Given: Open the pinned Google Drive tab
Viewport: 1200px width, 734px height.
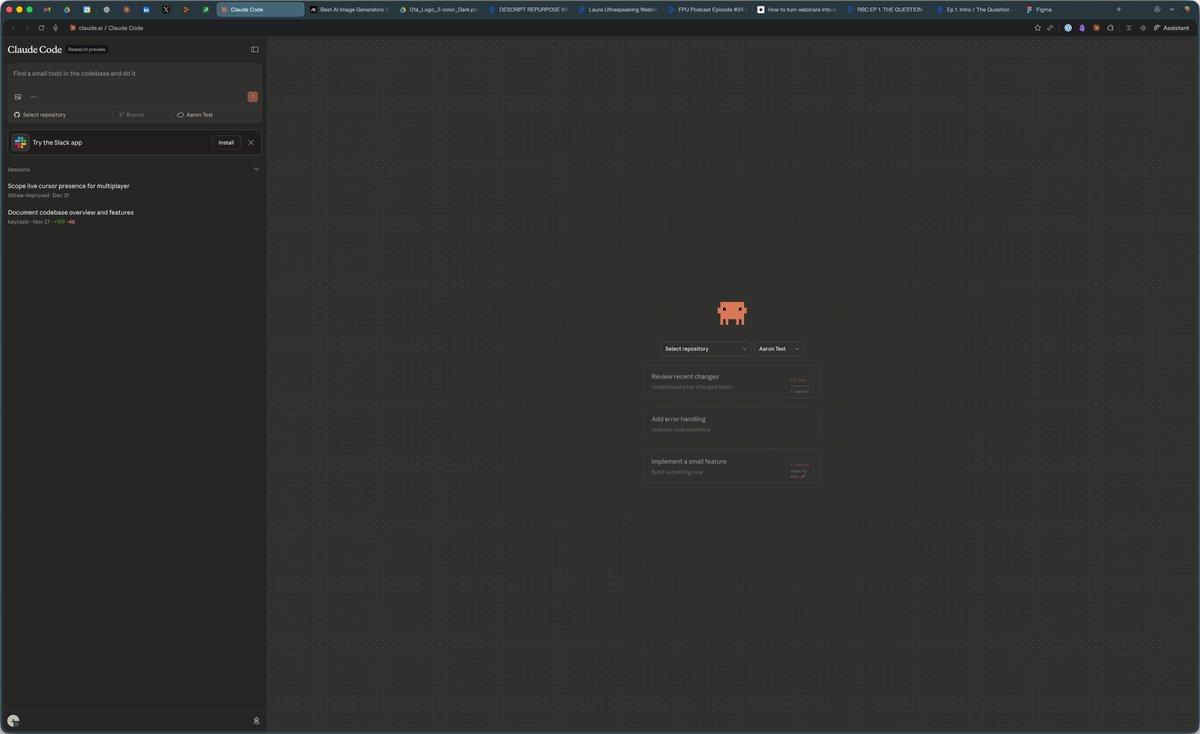Looking at the screenshot, I should pos(67,9).
